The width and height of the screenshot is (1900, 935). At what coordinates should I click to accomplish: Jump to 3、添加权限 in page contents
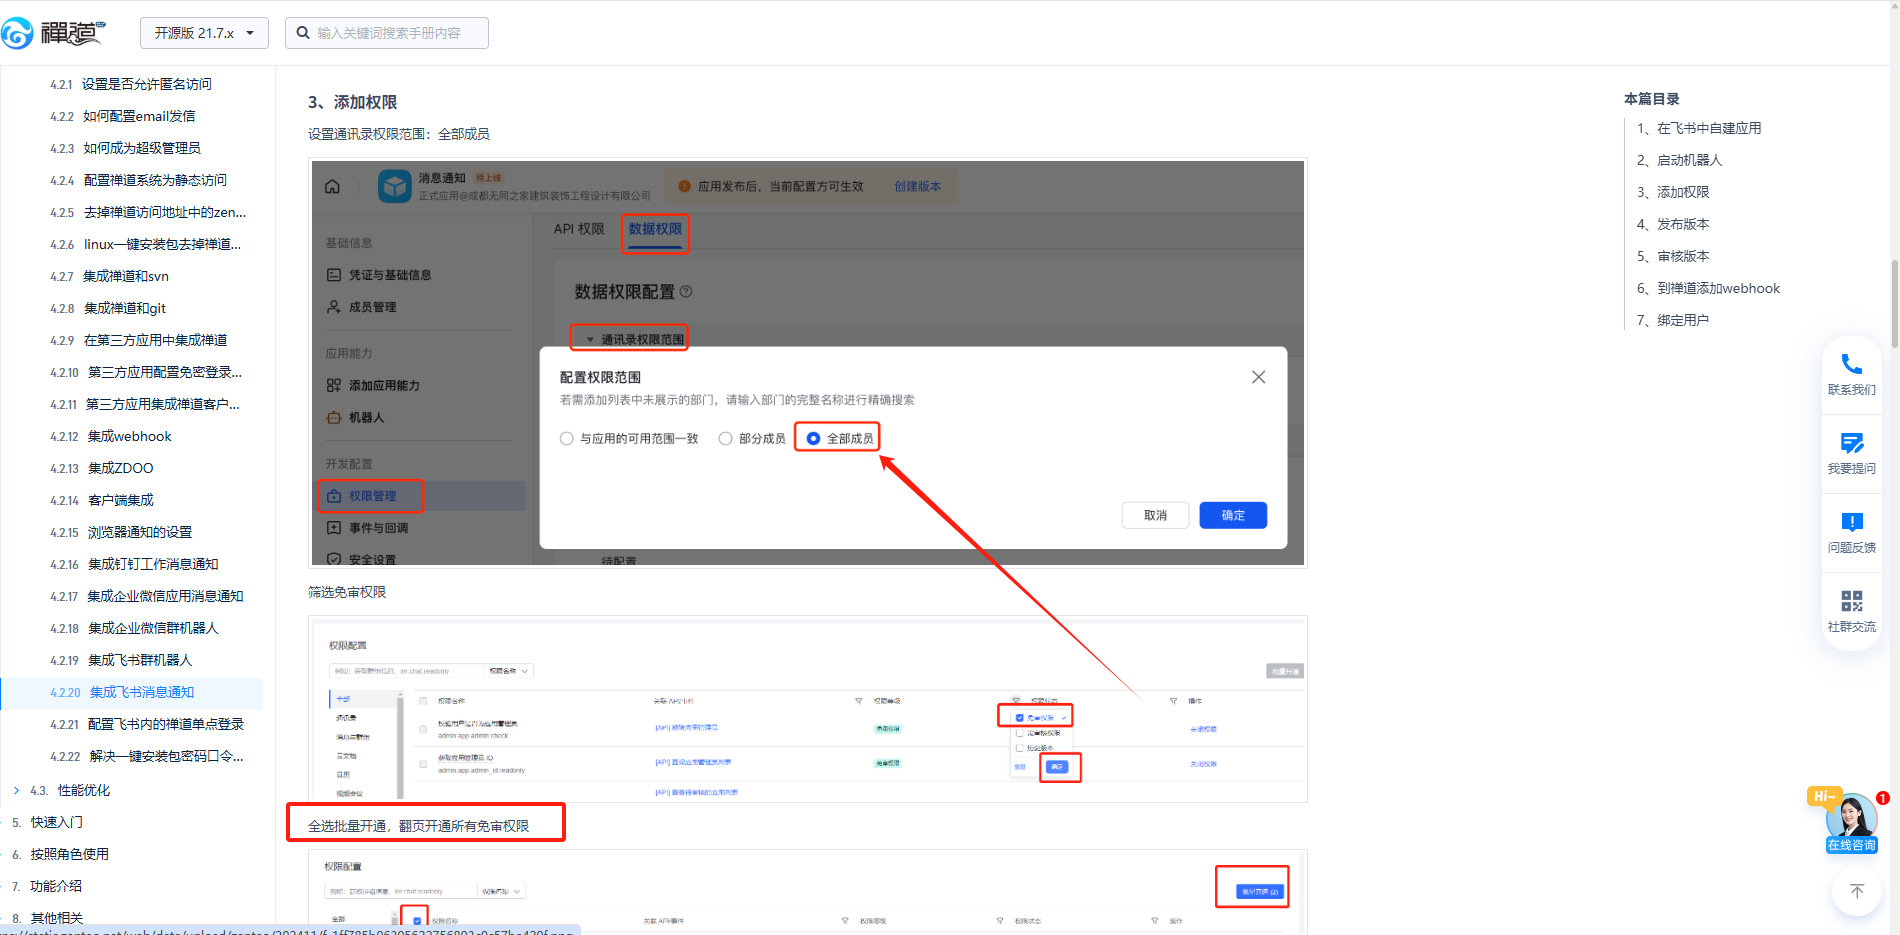coord(1673,192)
